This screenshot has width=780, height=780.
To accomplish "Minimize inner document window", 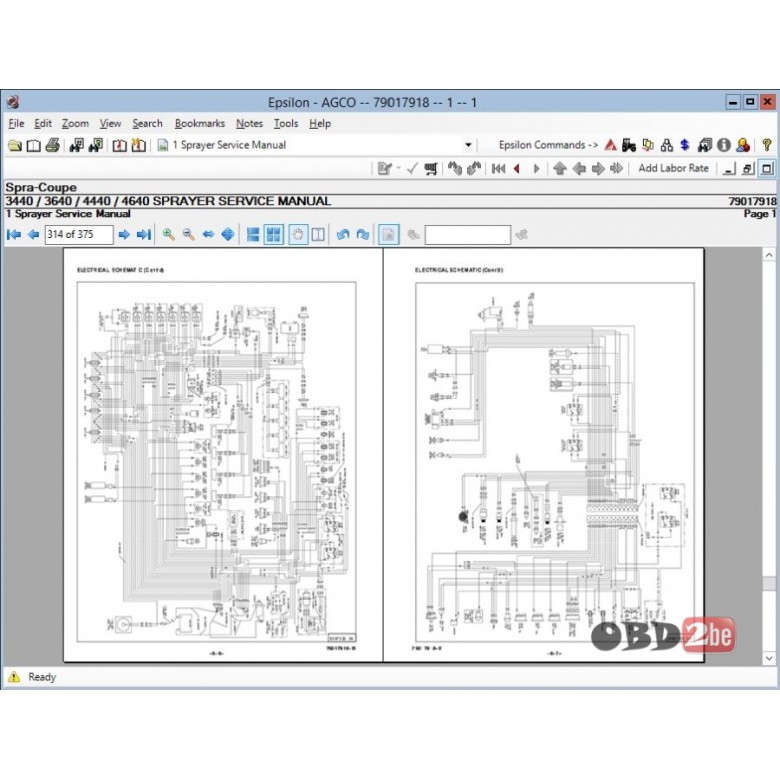I will coord(729,169).
